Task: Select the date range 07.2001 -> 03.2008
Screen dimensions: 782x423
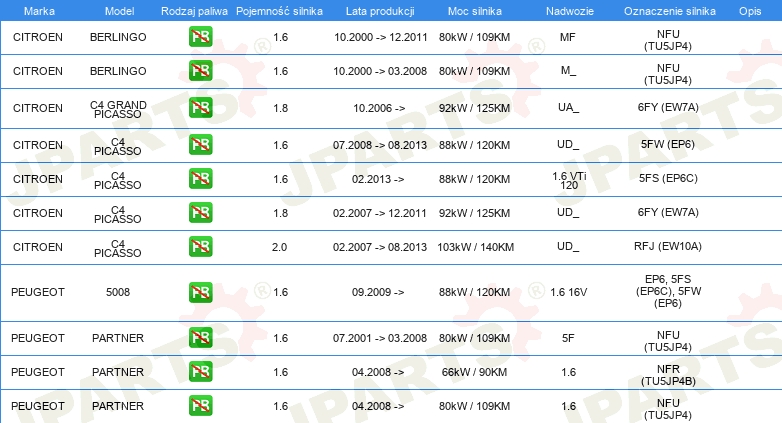Action: click(380, 338)
